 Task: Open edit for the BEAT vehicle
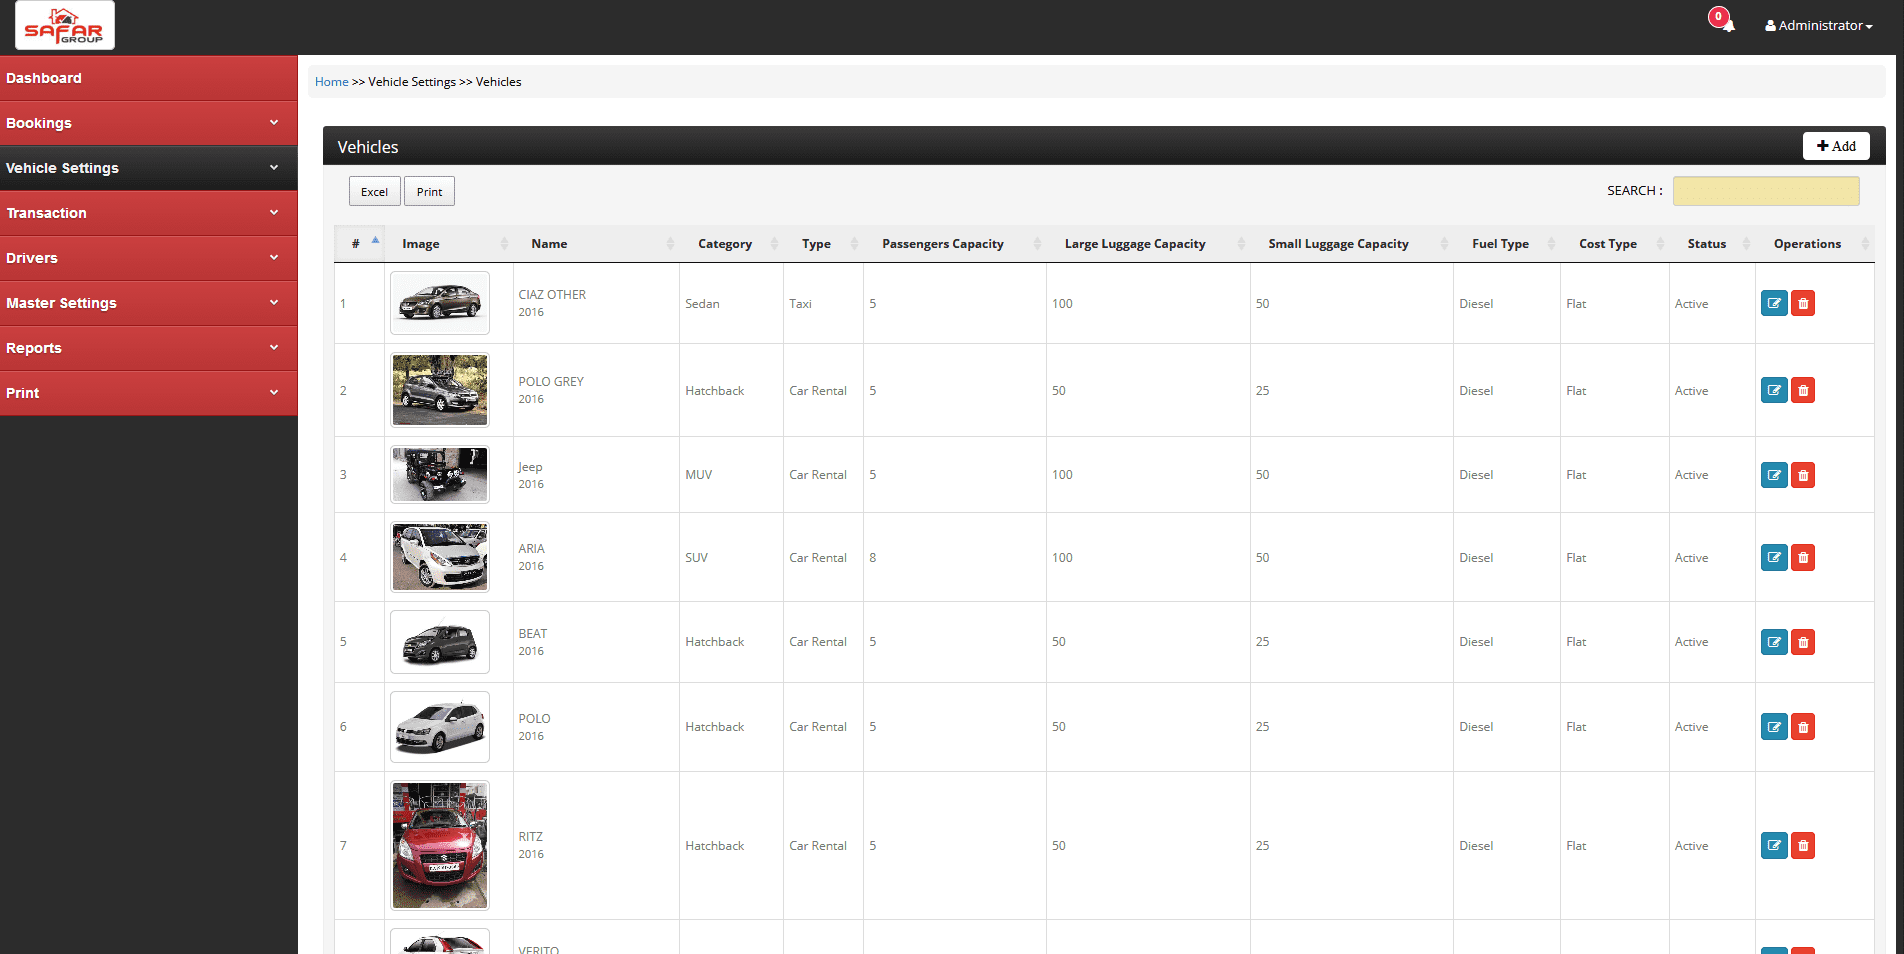(1774, 642)
